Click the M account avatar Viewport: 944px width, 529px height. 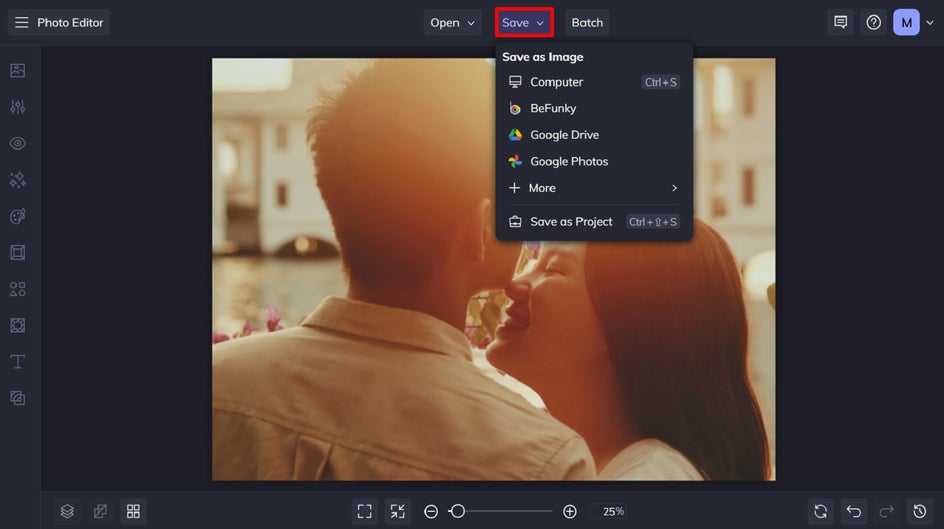[906, 22]
